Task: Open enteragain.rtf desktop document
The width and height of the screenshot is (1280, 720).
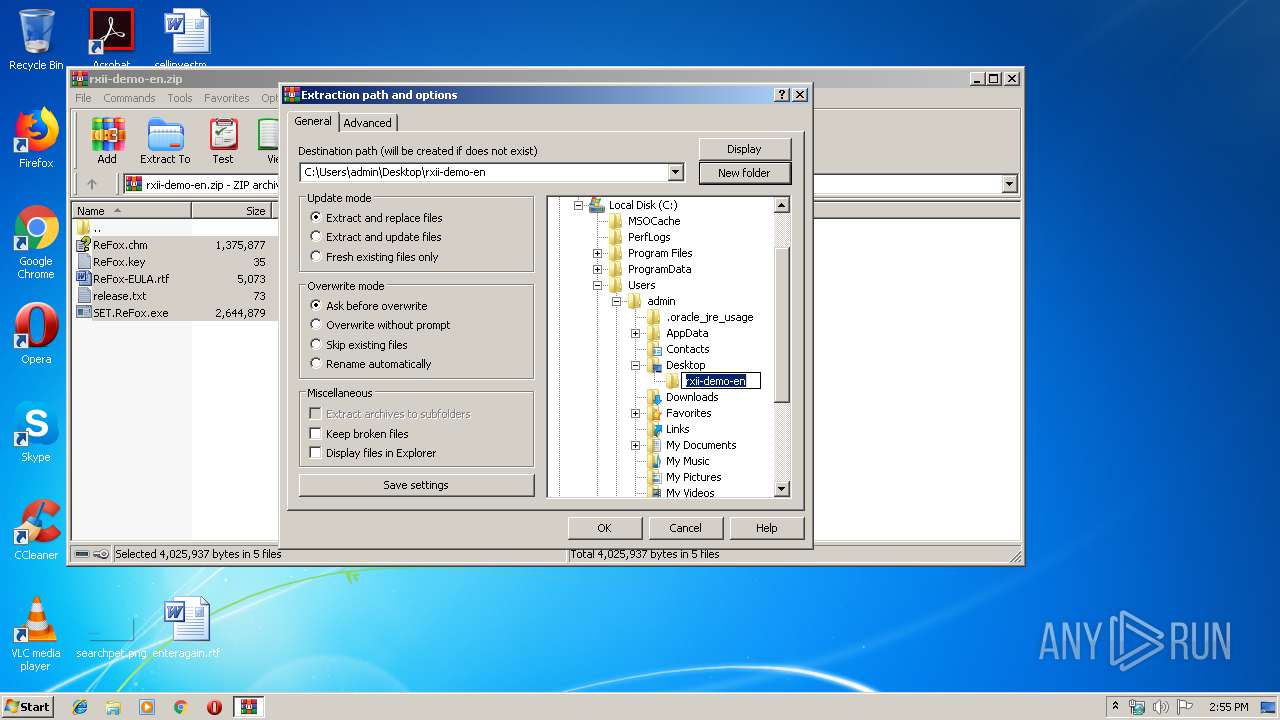Action: 187,628
